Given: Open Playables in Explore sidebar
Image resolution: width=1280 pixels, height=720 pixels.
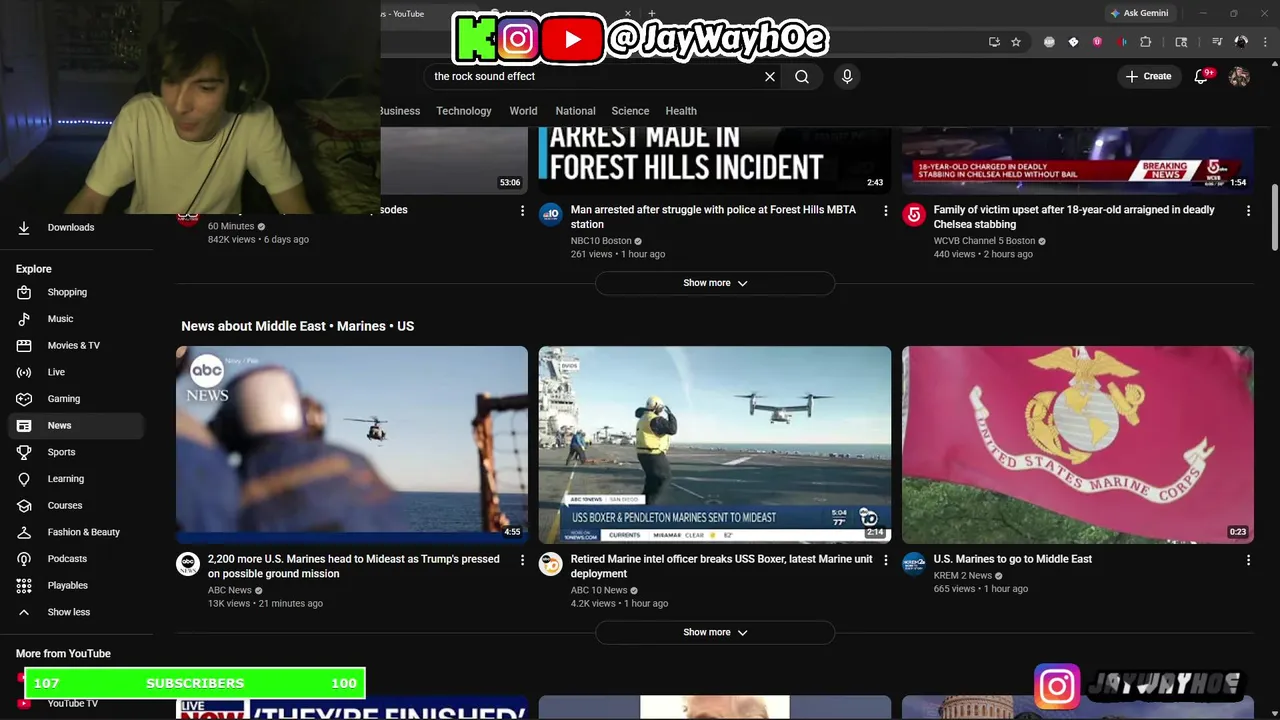Looking at the screenshot, I should pos(76,585).
